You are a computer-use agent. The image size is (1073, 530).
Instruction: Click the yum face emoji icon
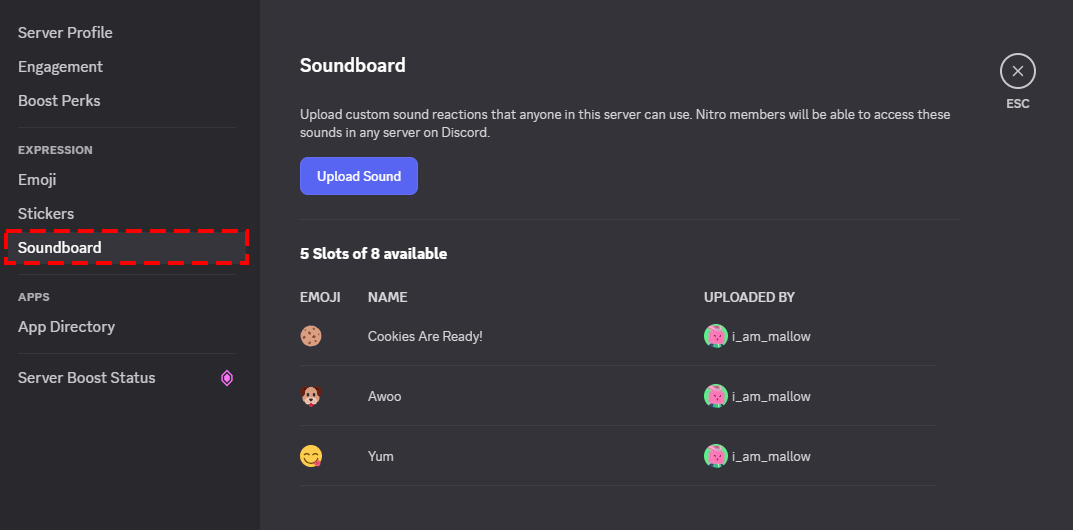pyautogui.click(x=311, y=457)
